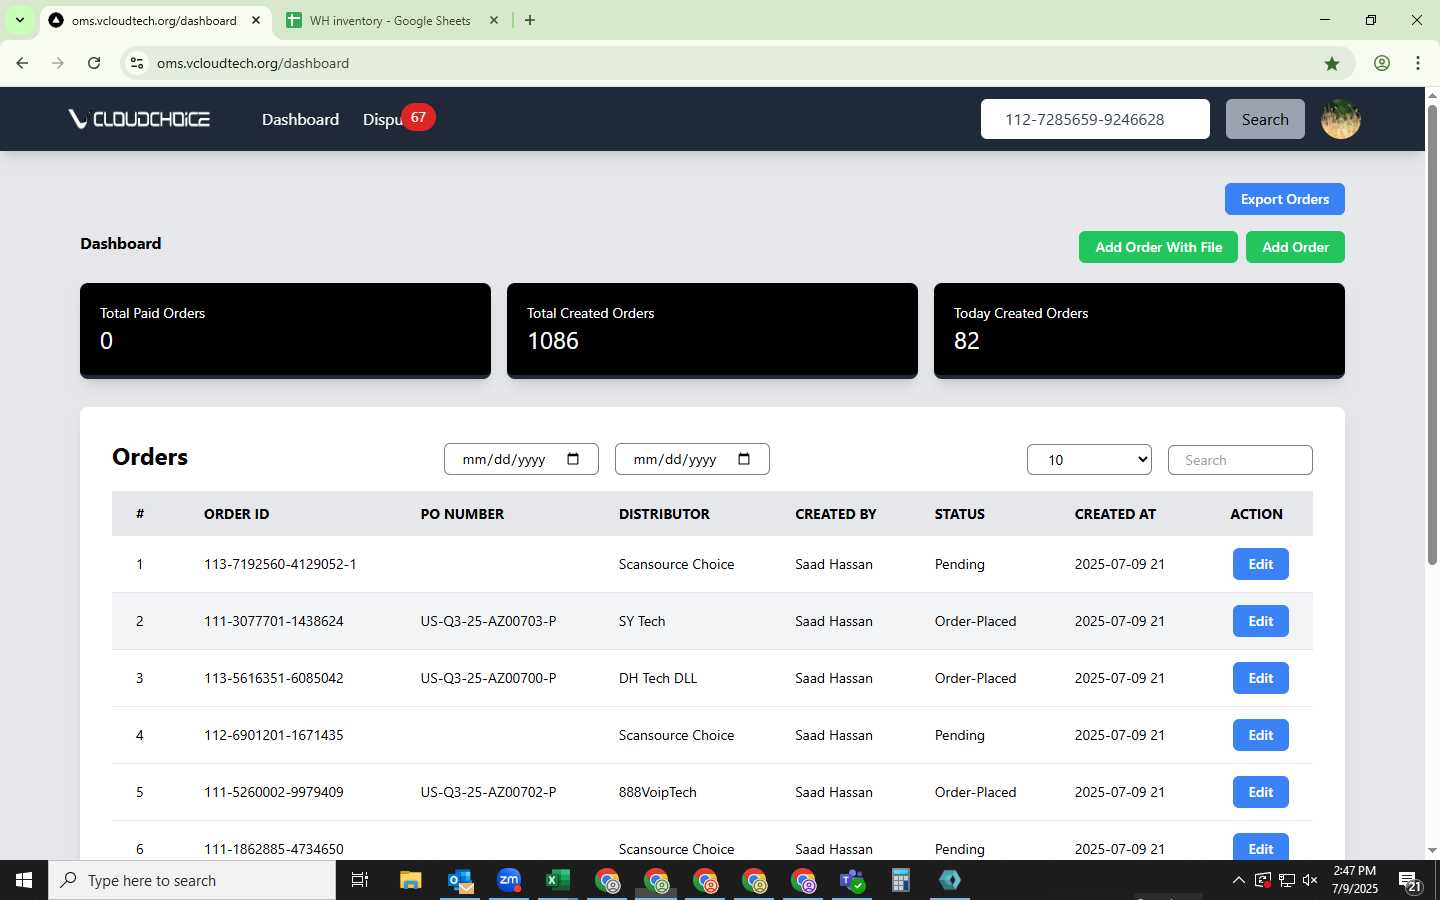This screenshot has width=1440, height=900.
Task: Click the Today Created Orders card
Action: tap(1139, 330)
